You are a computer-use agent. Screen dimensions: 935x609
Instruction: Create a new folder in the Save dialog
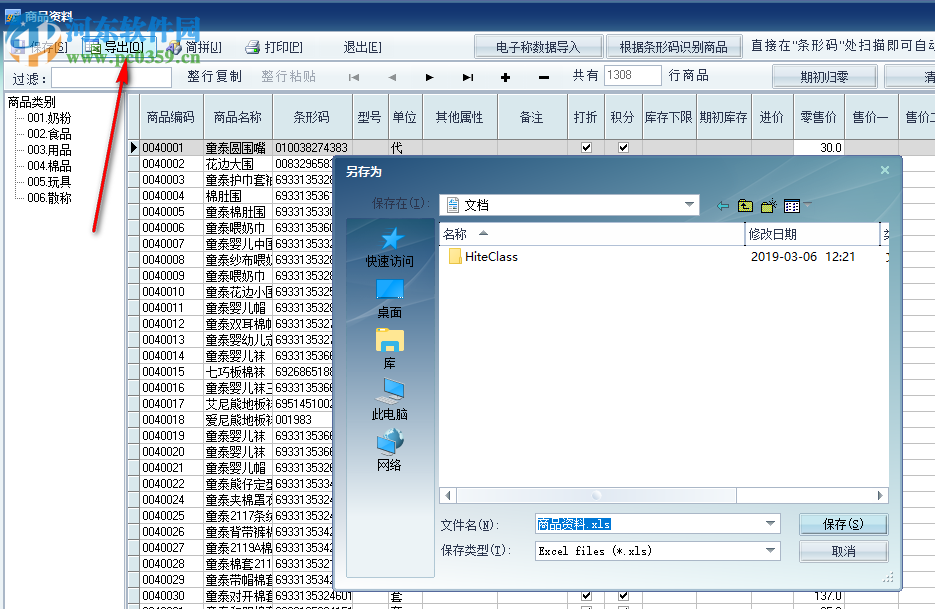[767, 205]
